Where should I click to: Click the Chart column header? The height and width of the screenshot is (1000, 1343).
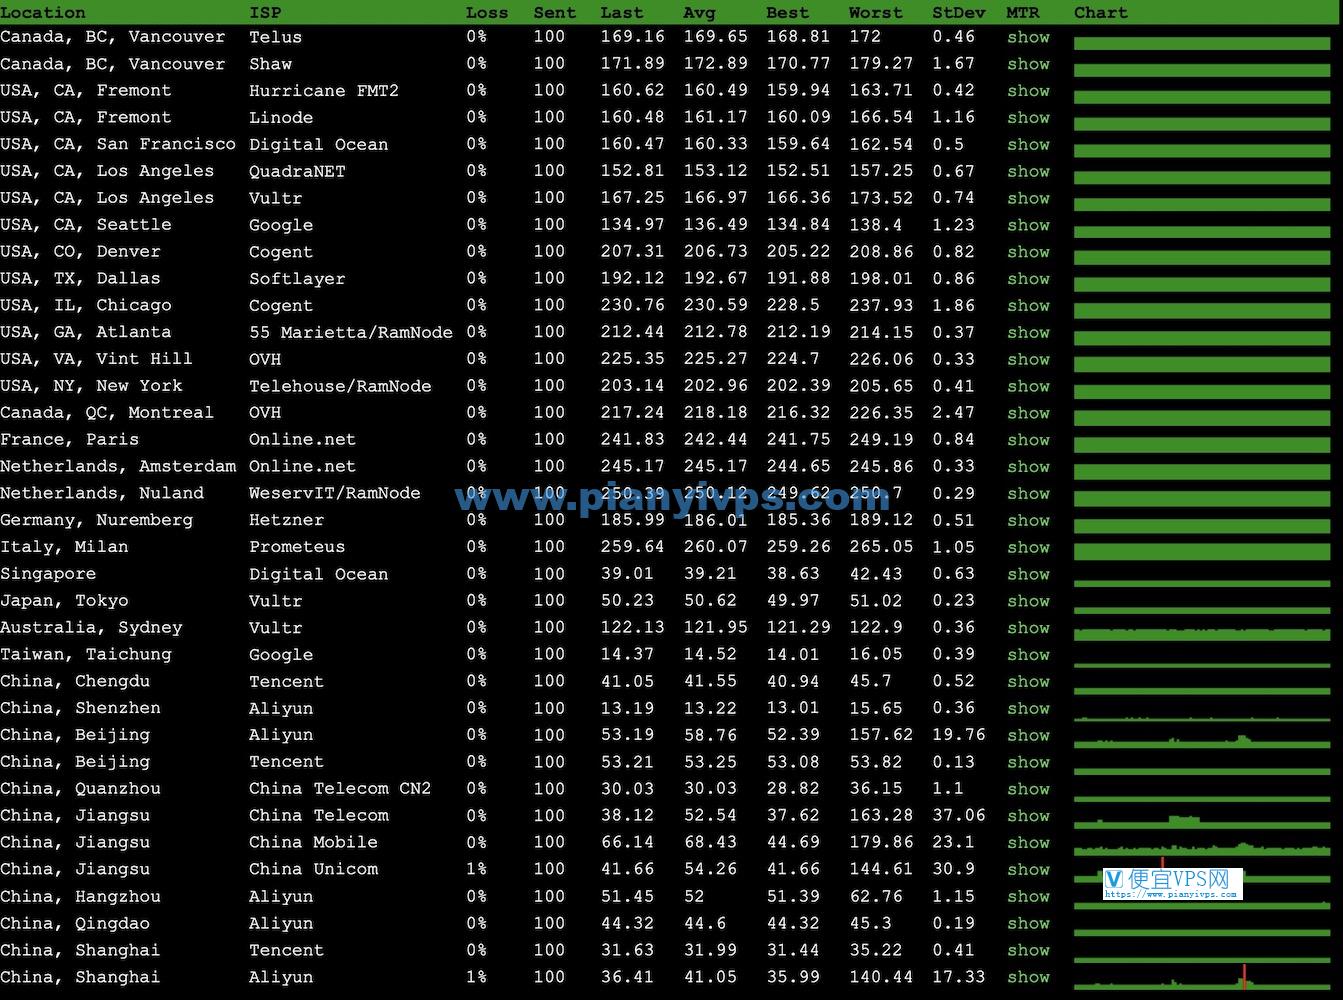1101,13
